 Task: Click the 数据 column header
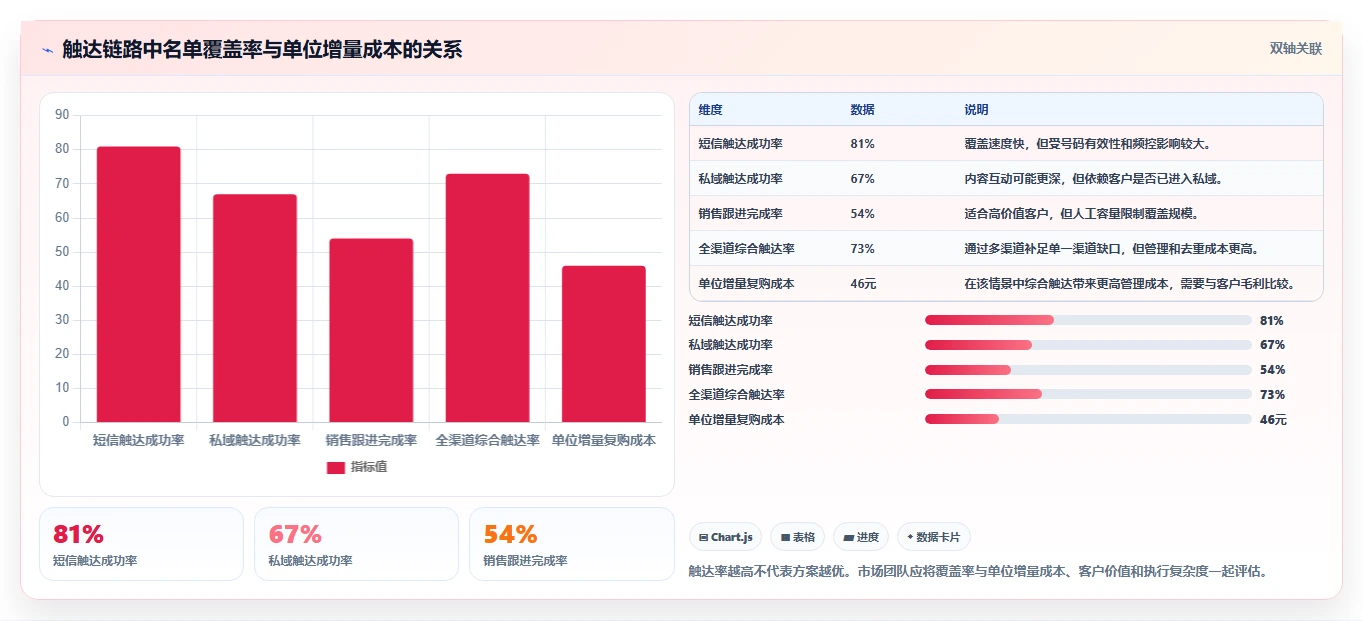tap(862, 110)
